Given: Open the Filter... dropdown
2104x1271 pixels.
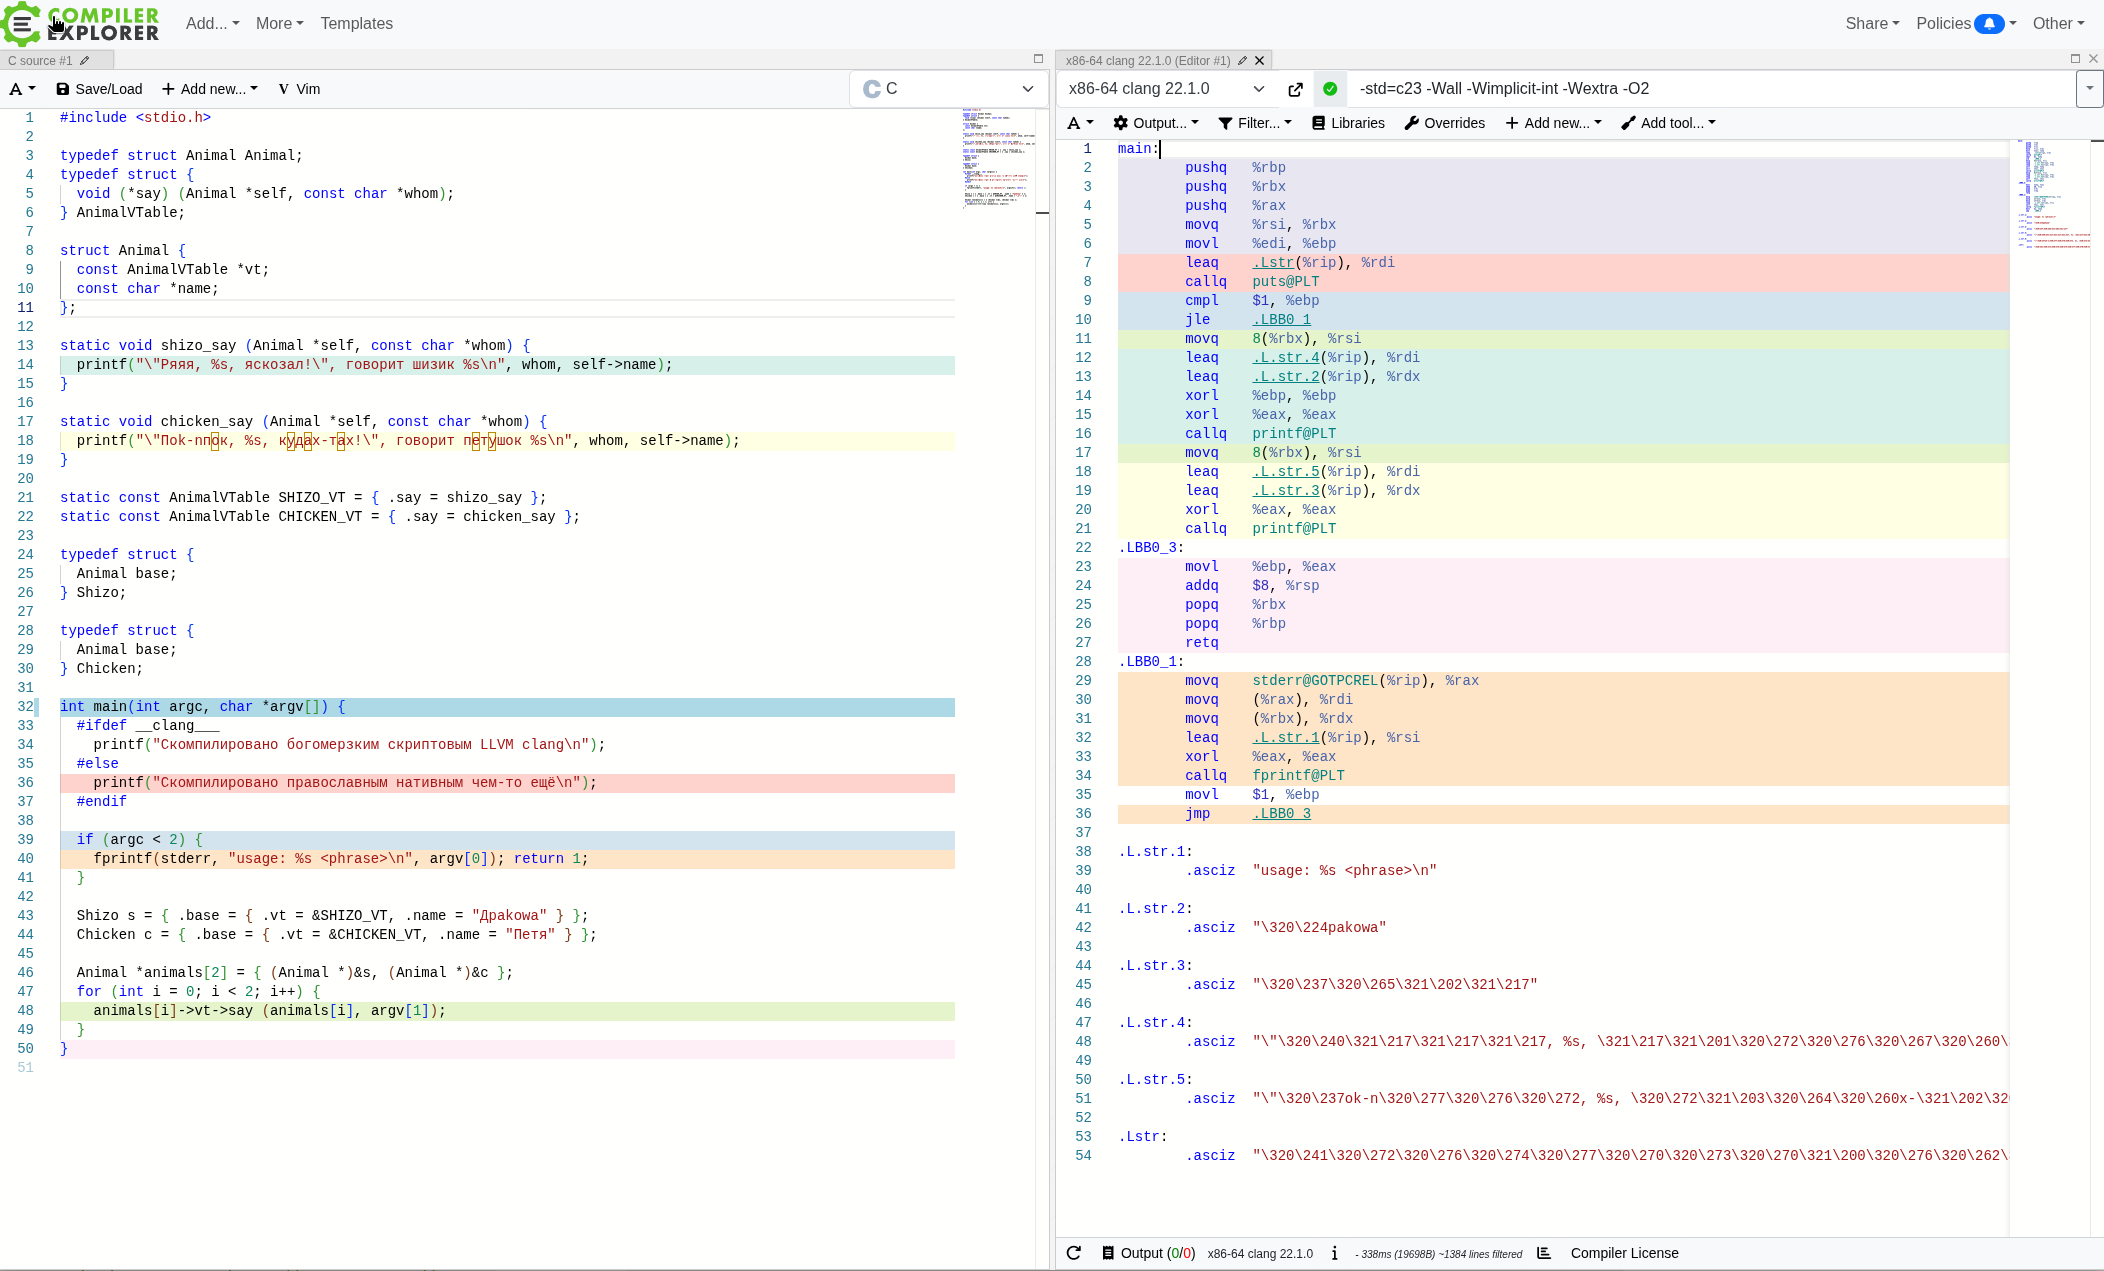Looking at the screenshot, I should [x=1255, y=123].
